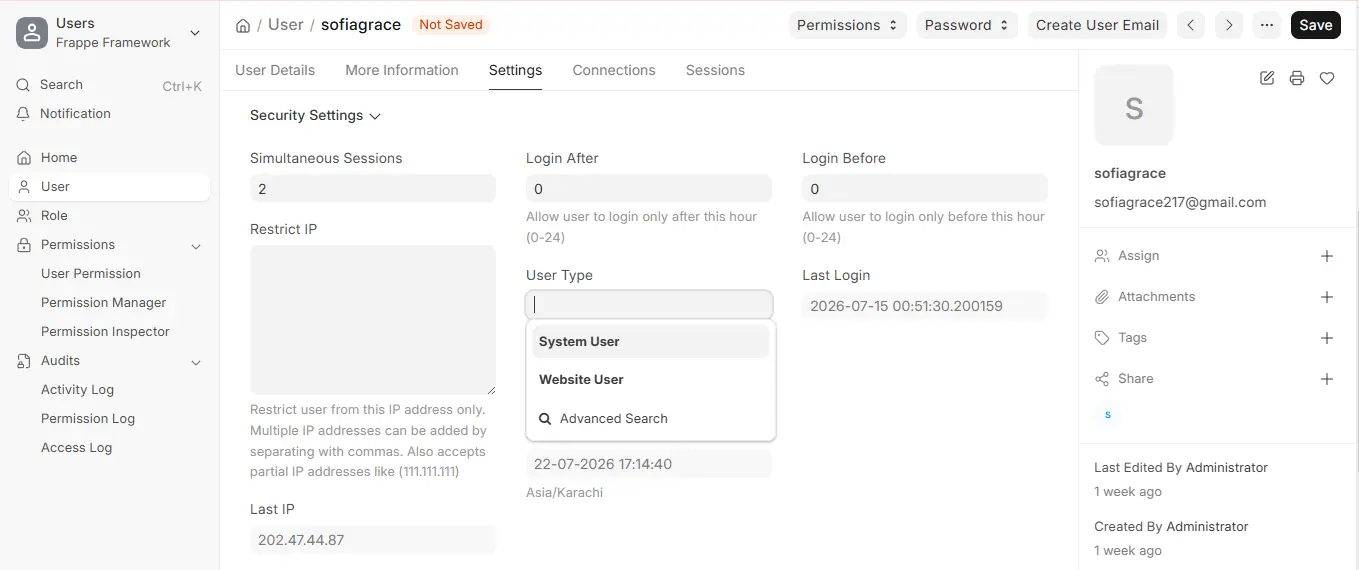Click the sofiagrace avatar placeholder

[x=1134, y=106]
